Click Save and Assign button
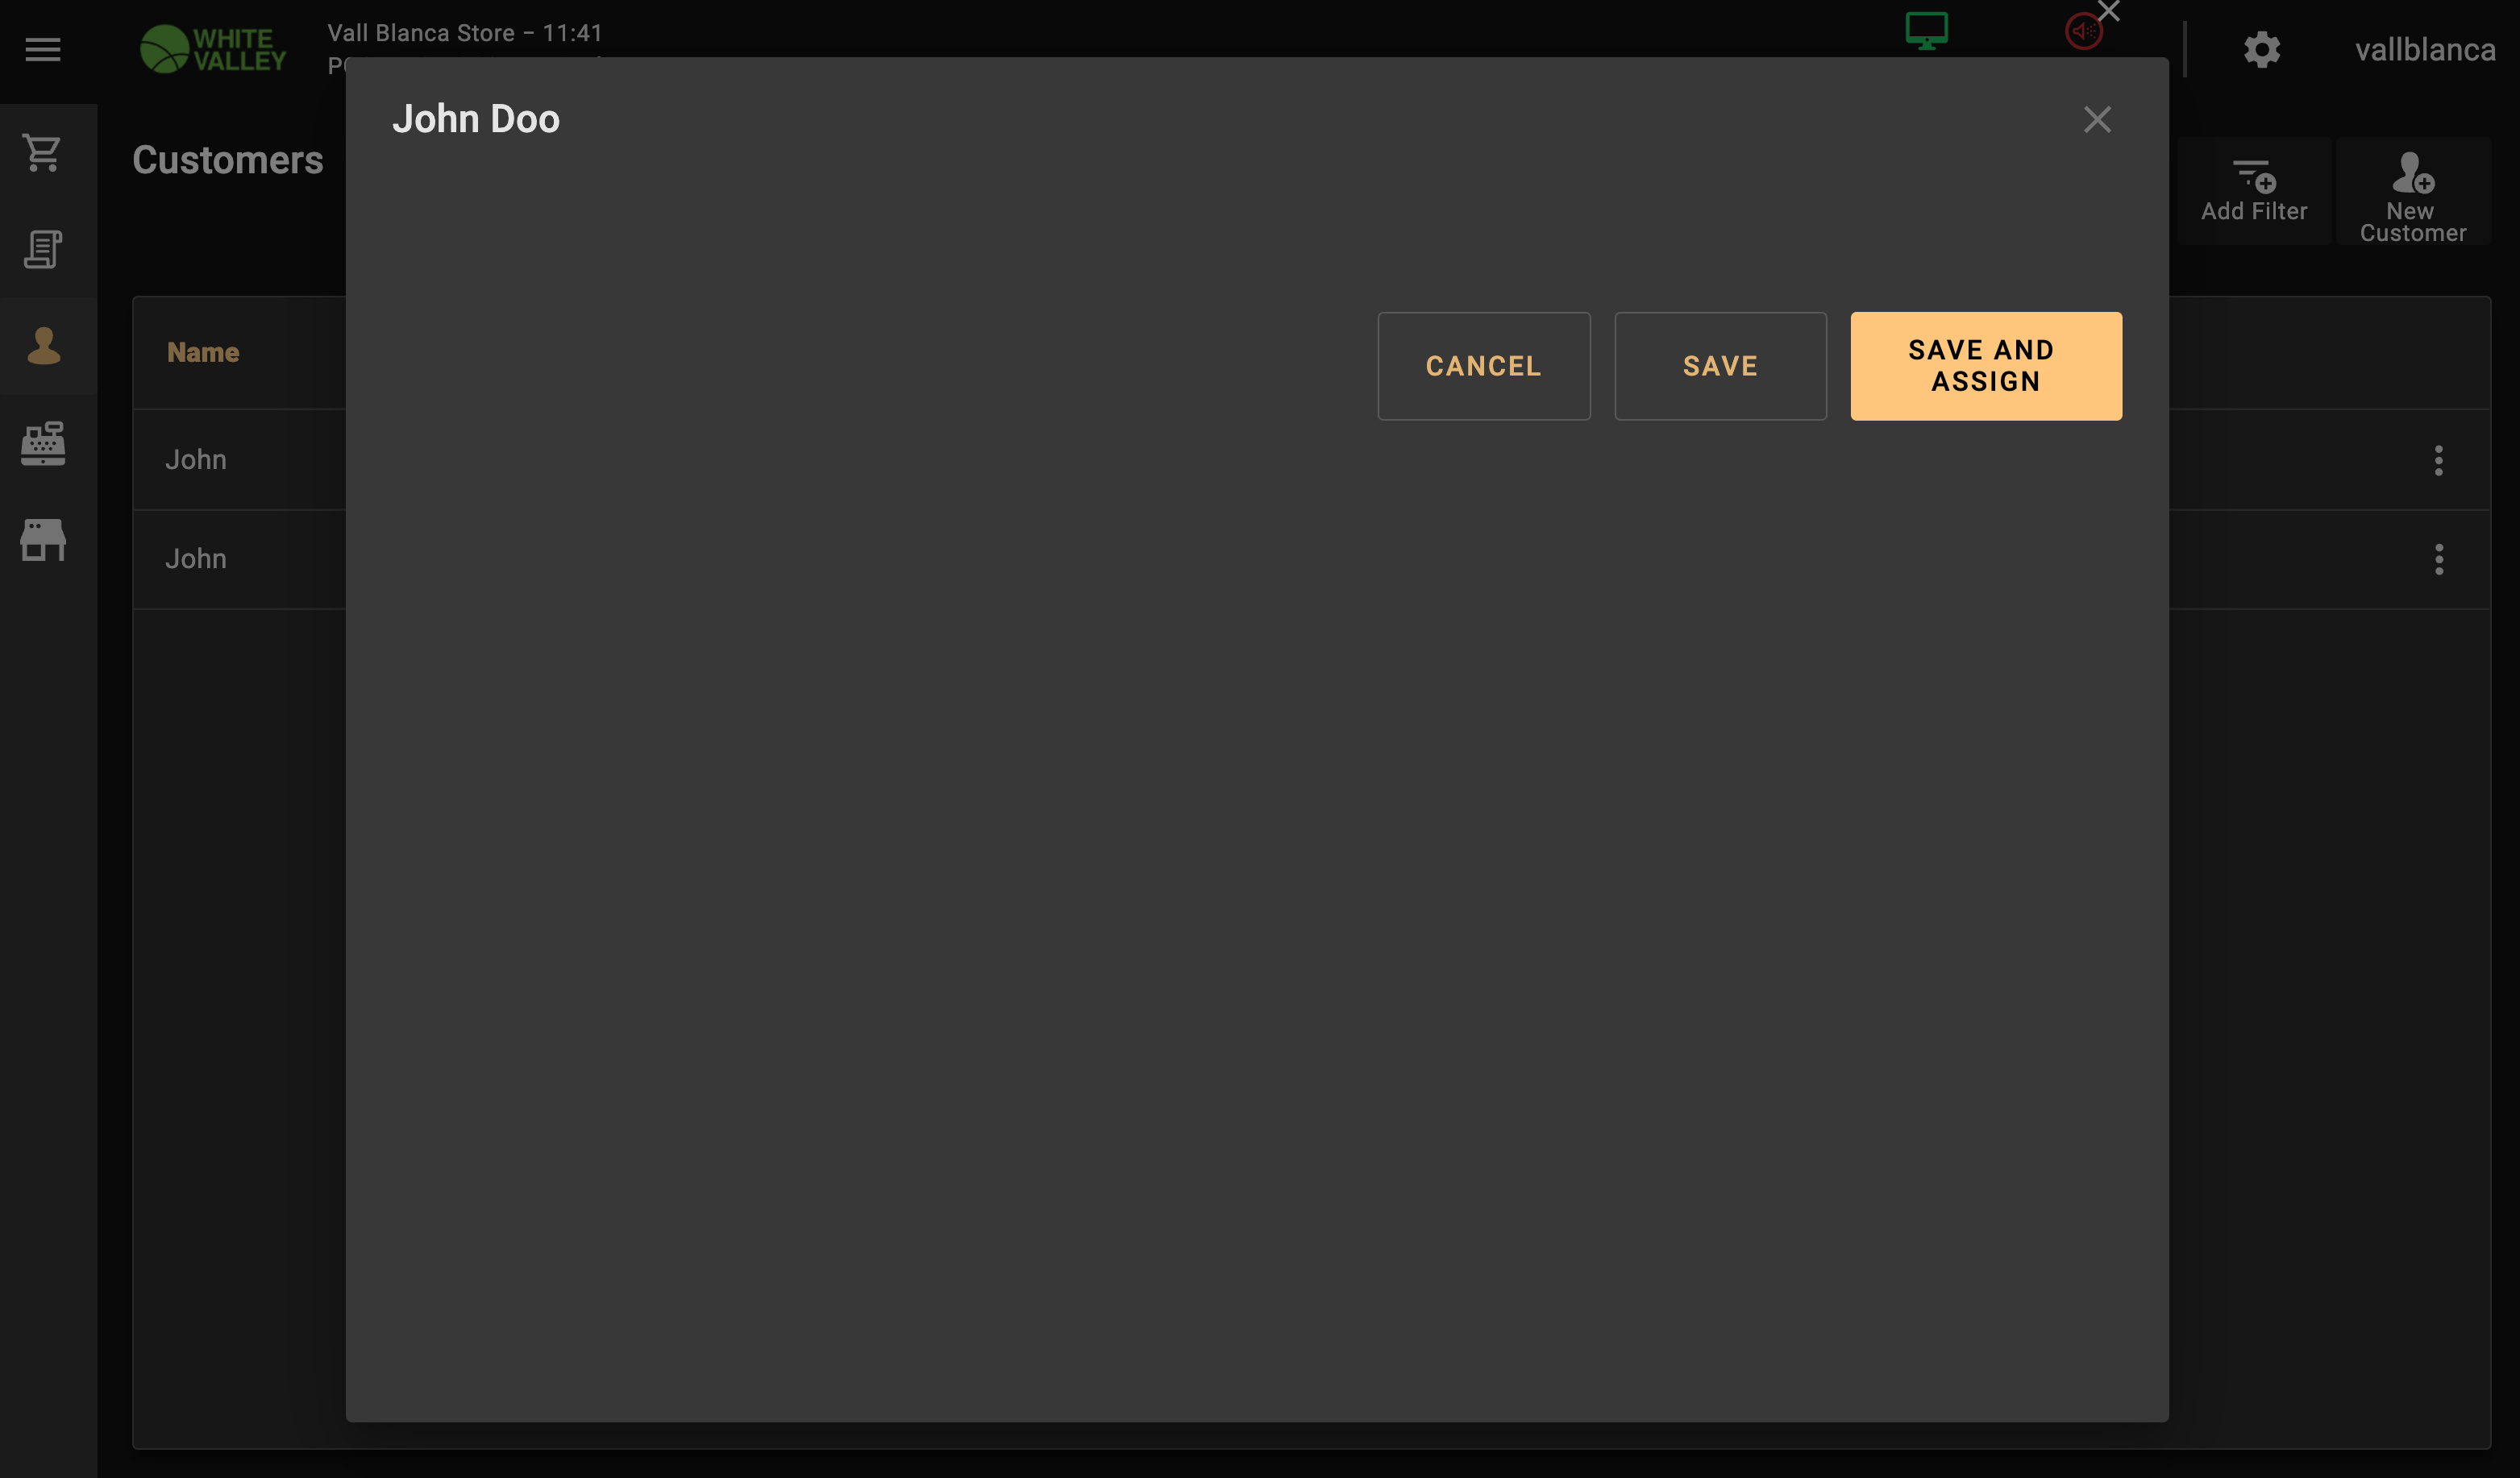The width and height of the screenshot is (2520, 1478). [x=1985, y=366]
